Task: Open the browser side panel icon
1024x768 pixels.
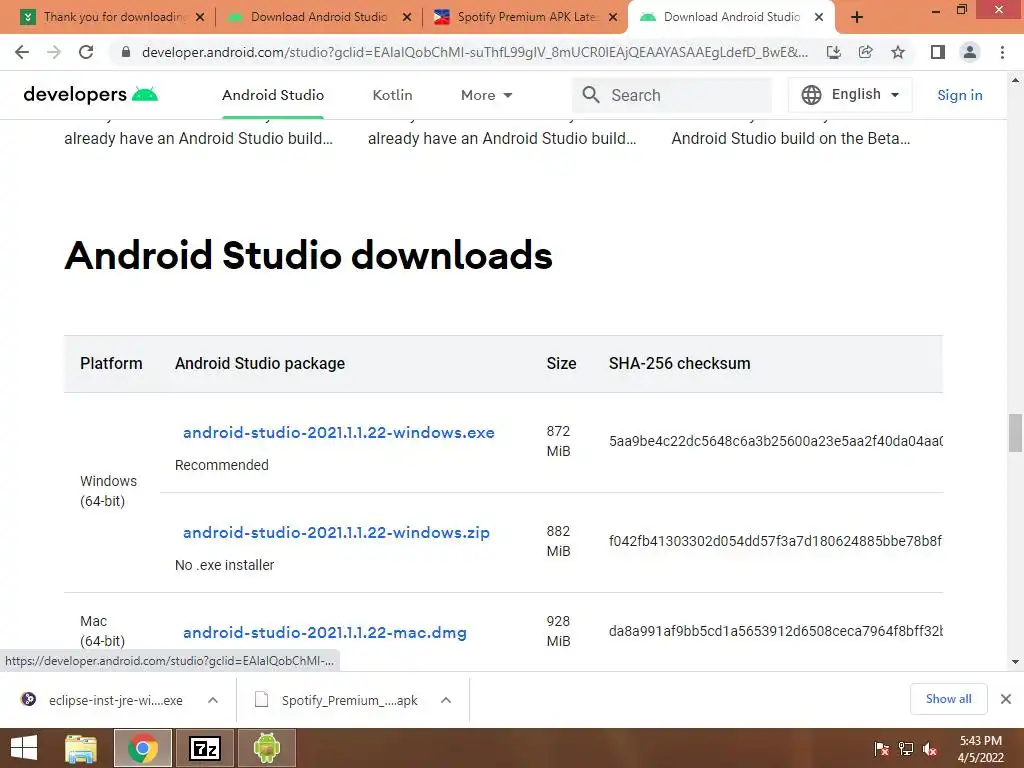Action: coord(938,52)
